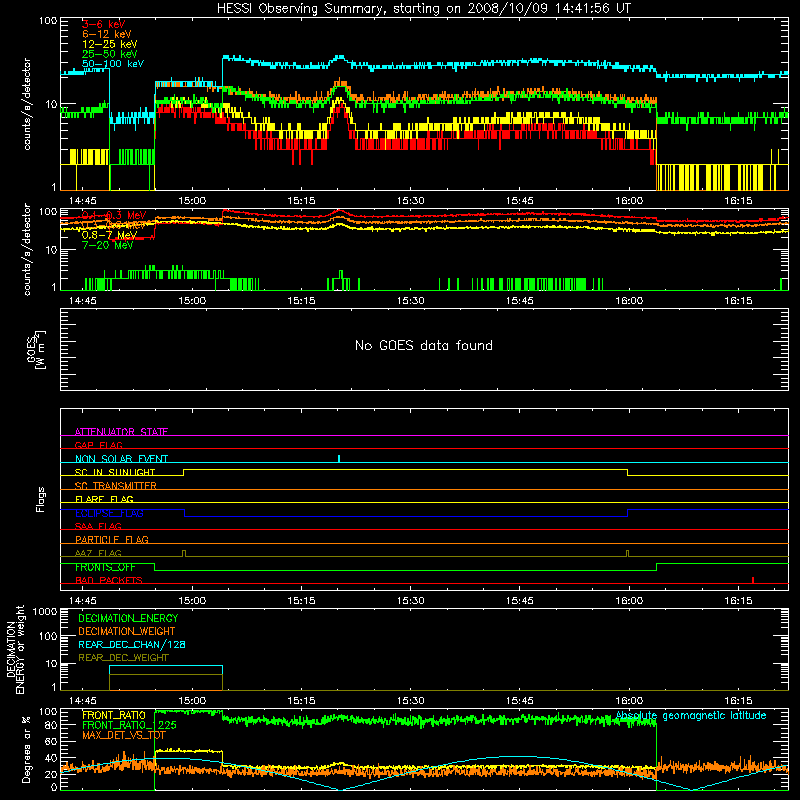Click the 15:45 tick label under Flags panel
Screen dimensions: 800x800
tap(519, 601)
